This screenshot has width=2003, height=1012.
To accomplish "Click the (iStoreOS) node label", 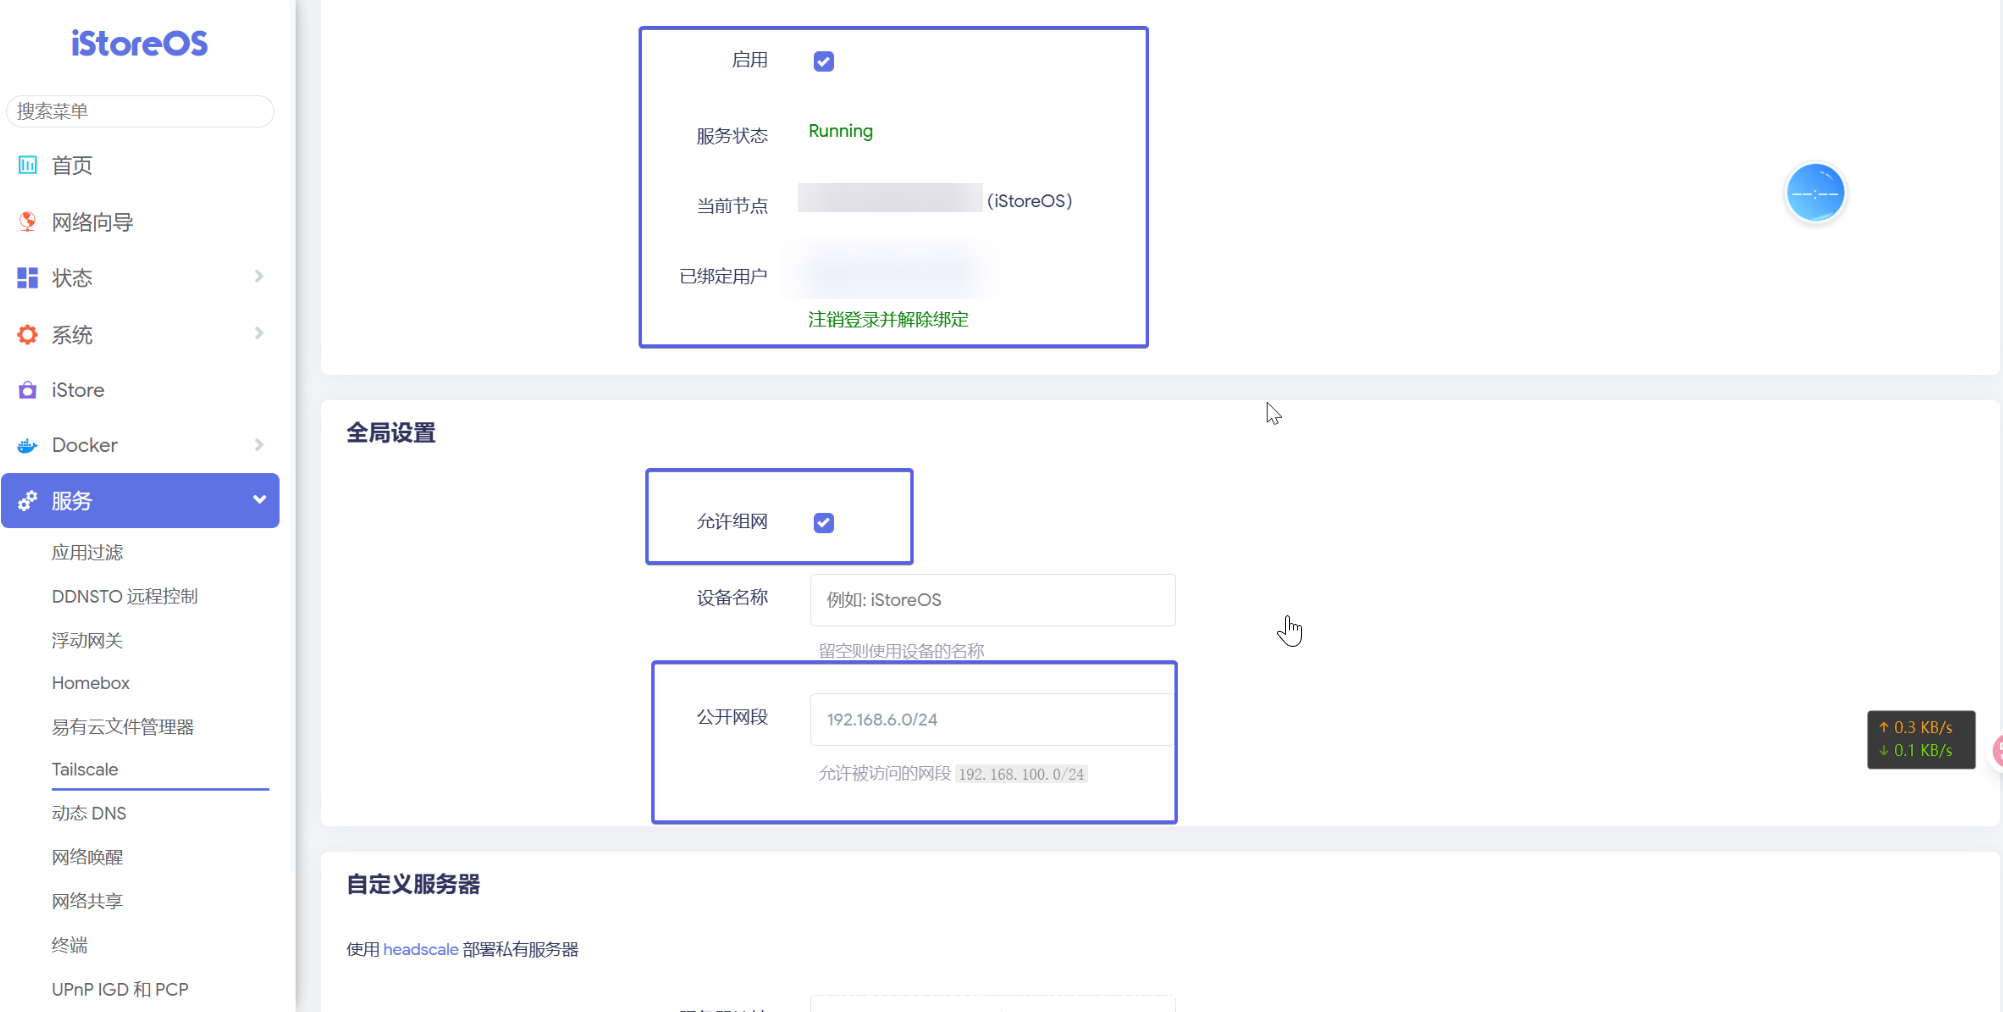I will 1030,201.
